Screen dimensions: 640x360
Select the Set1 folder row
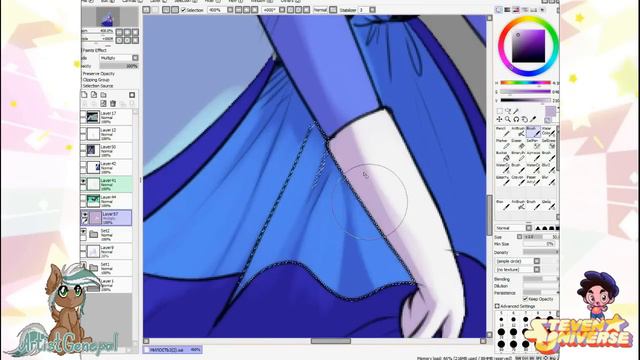pos(107,268)
